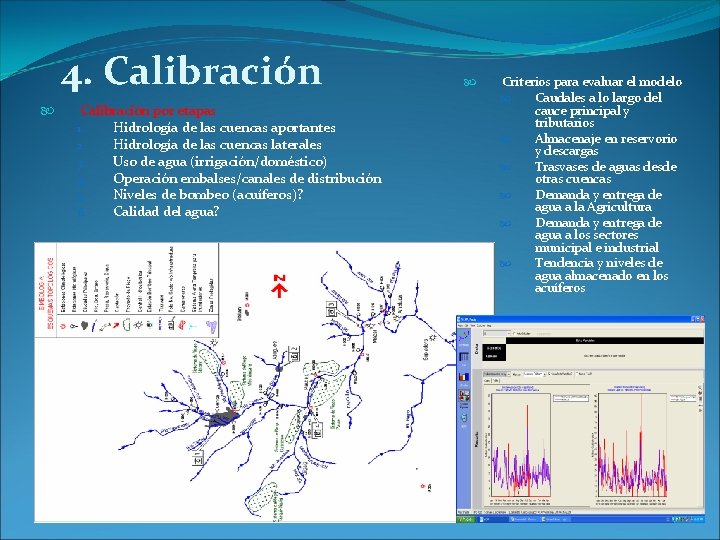
Task: Expand the first results dropdown above charts
Action: (x=509, y=374)
